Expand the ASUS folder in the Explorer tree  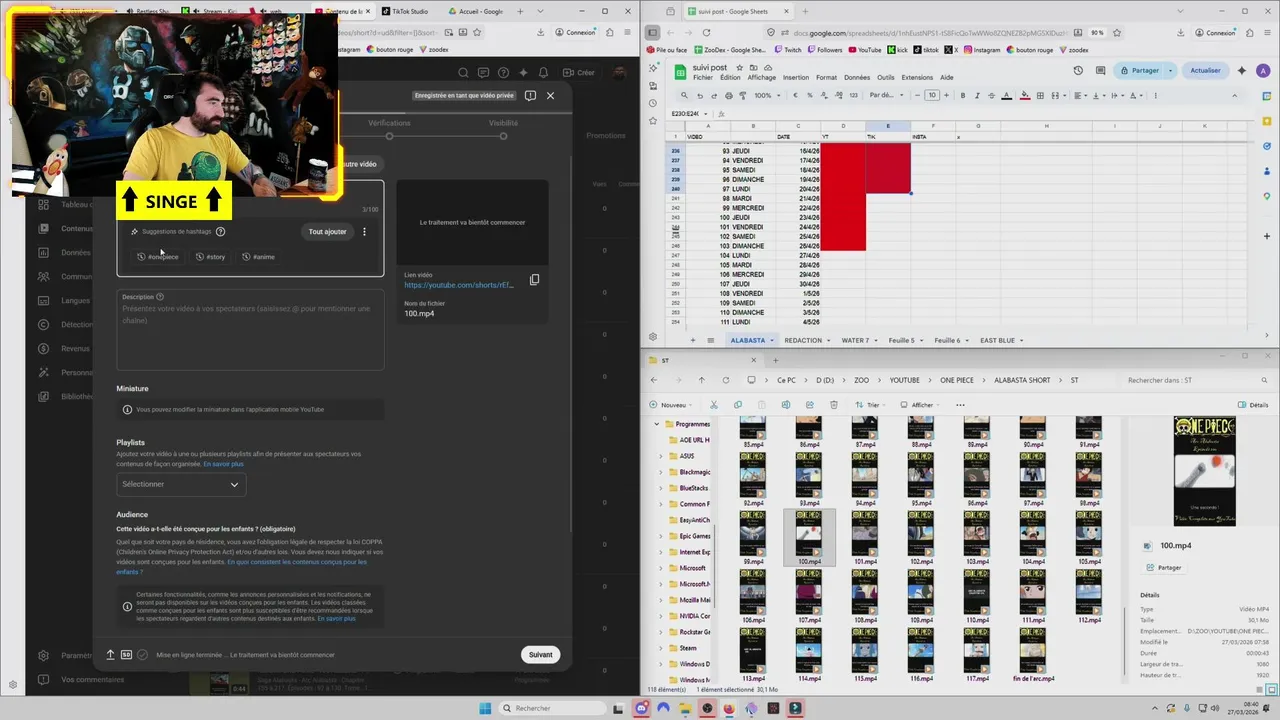(x=661, y=456)
